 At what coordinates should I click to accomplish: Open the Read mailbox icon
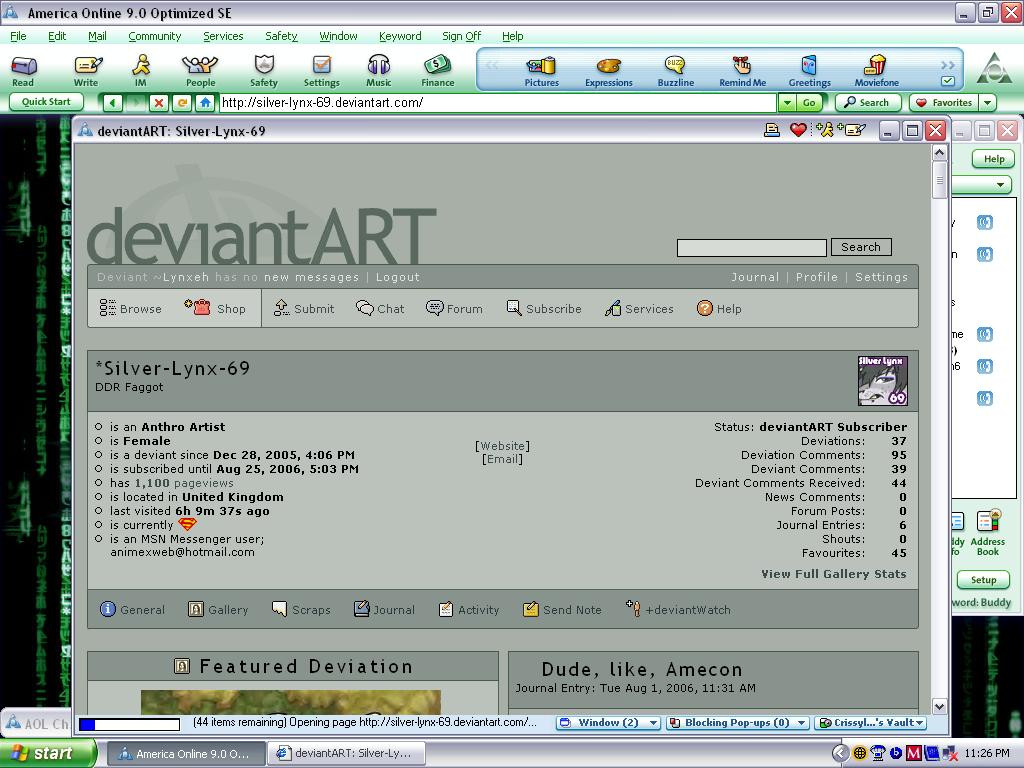click(24, 71)
